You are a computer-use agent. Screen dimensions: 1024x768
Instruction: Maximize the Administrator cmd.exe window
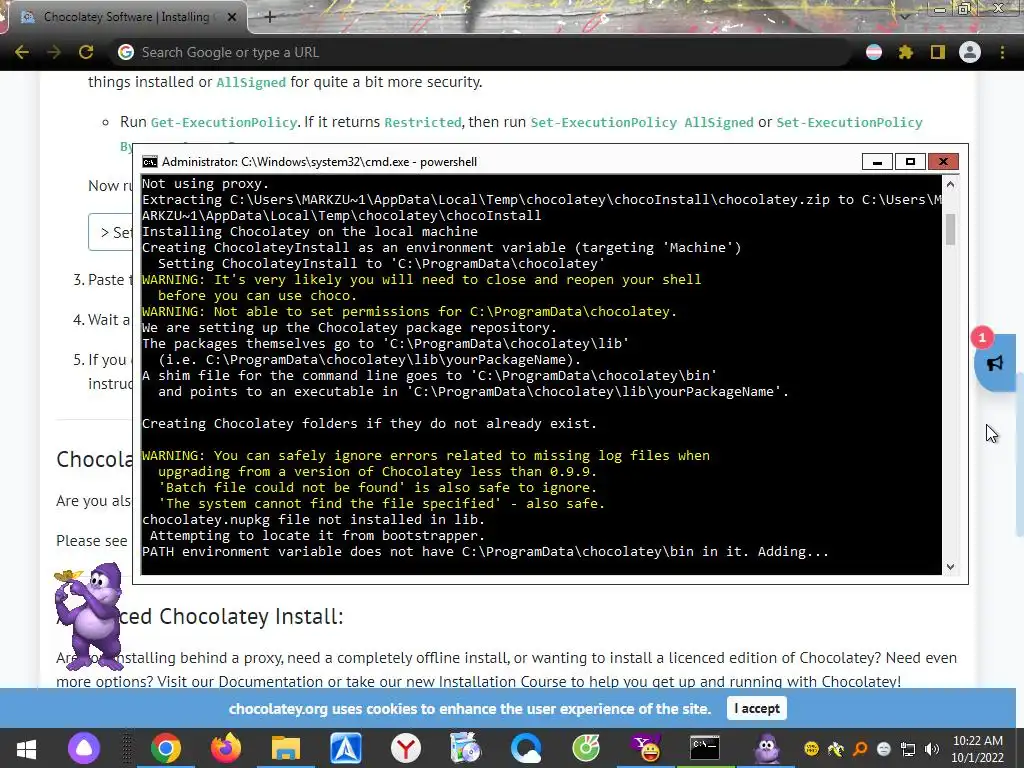point(910,161)
